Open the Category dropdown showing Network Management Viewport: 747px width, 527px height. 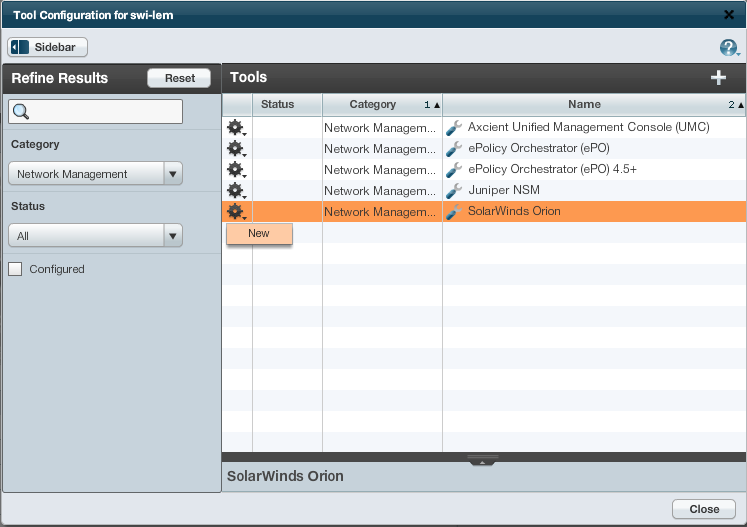(x=95, y=174)
